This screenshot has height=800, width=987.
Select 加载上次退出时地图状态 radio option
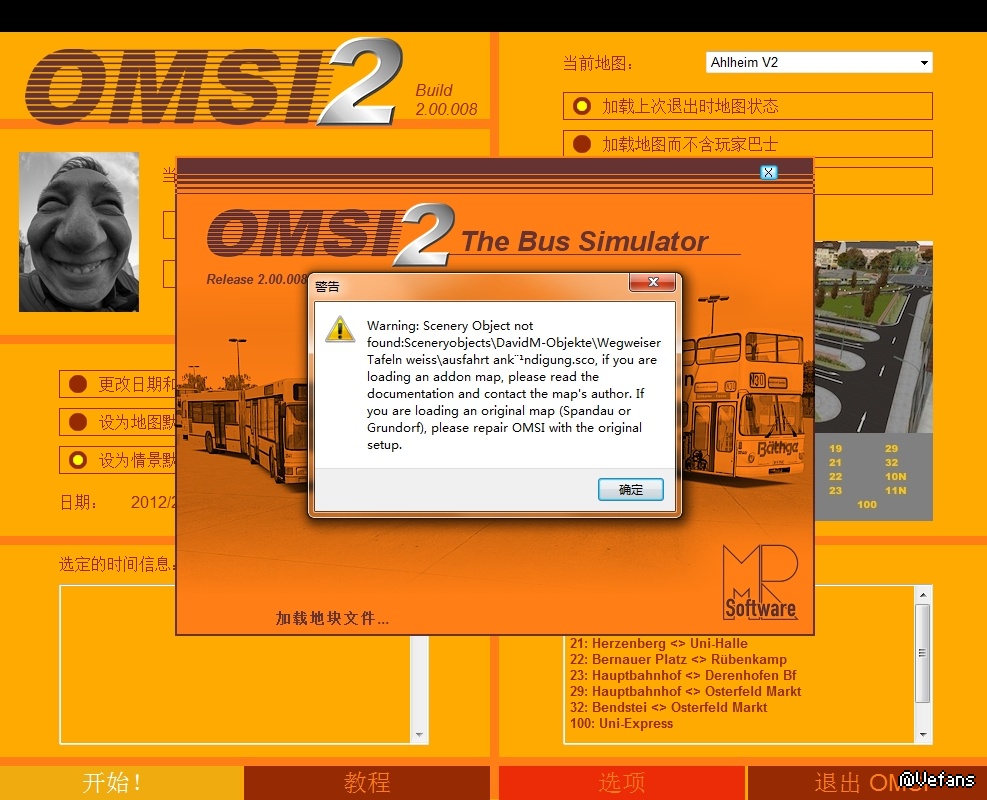[748, 106]
